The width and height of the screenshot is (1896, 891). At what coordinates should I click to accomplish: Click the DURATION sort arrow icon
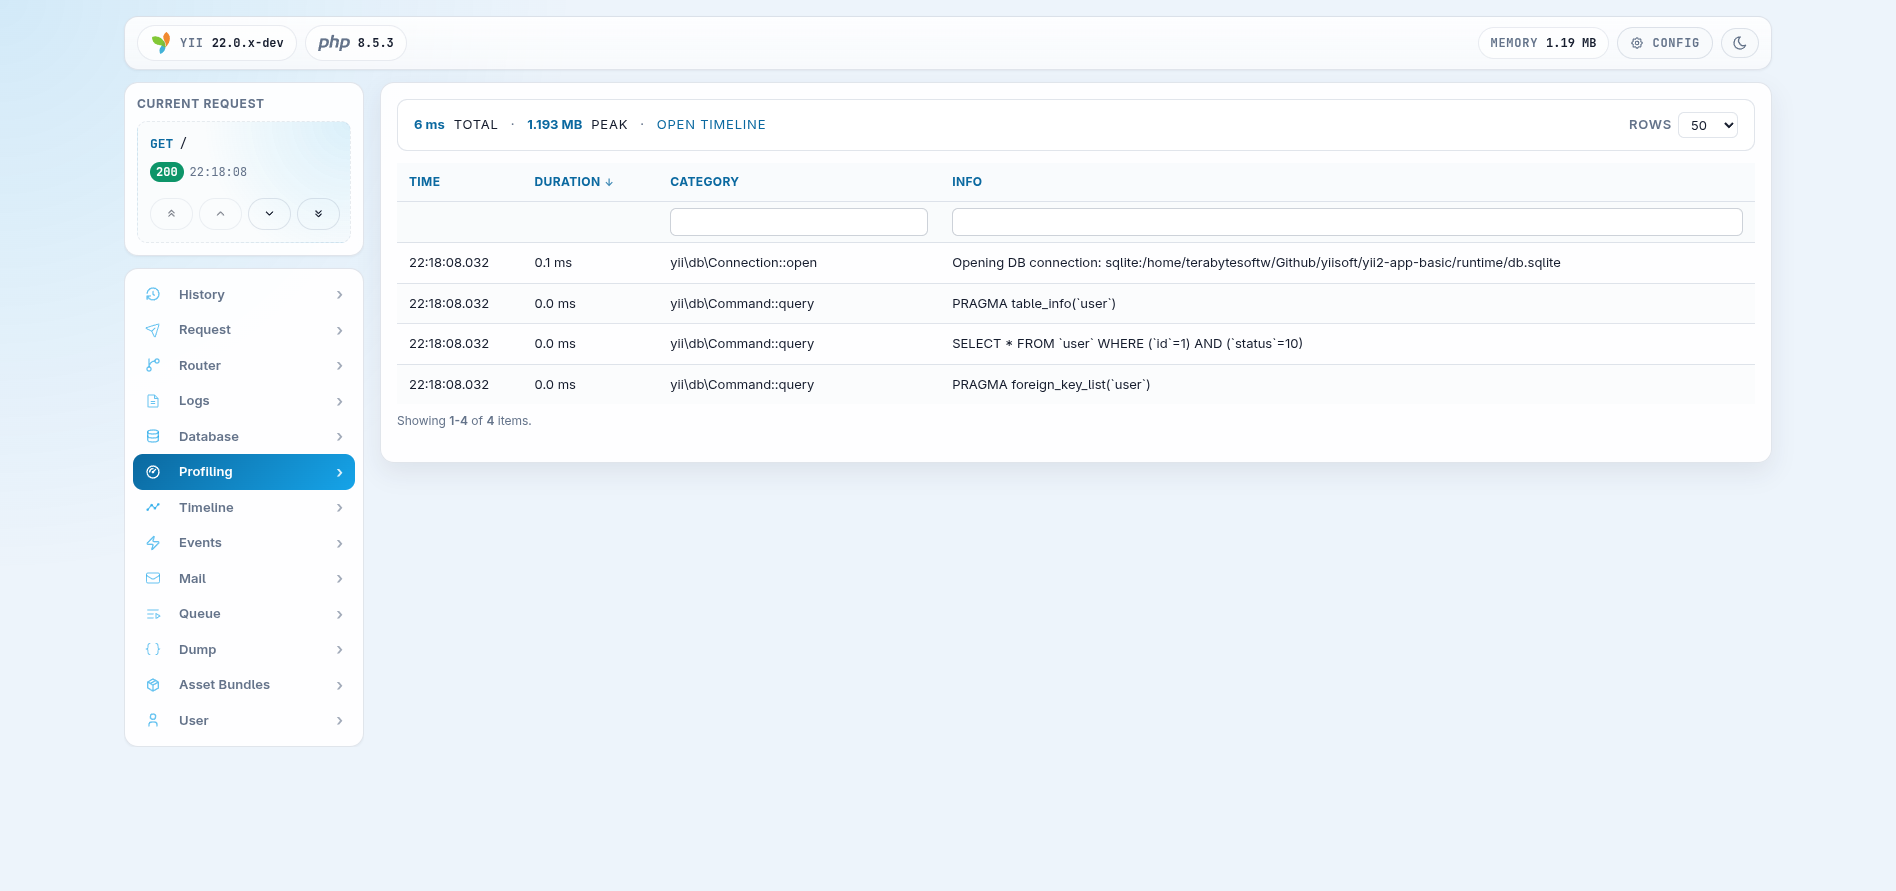point(609,182)
